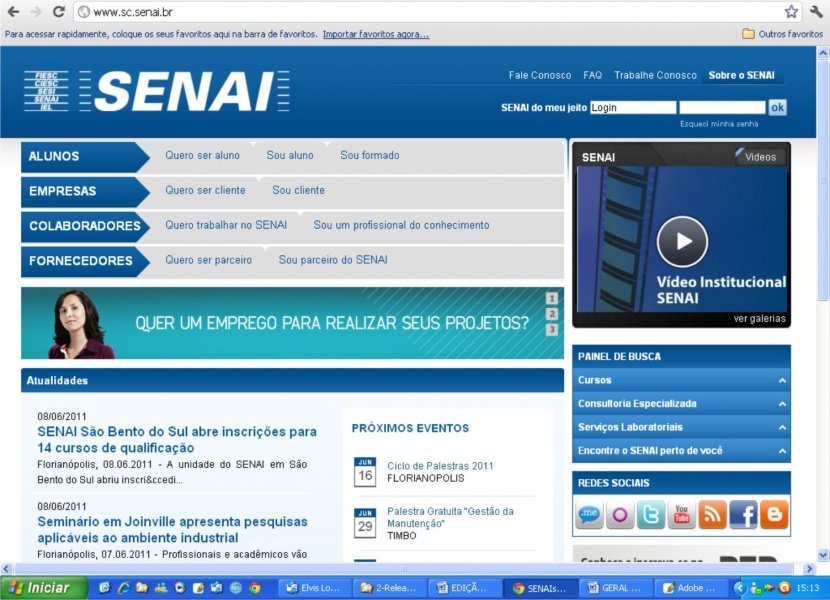830x600 pixels.
Task: Switch to the Adobe taskbar window
Action: pos(691,588)
